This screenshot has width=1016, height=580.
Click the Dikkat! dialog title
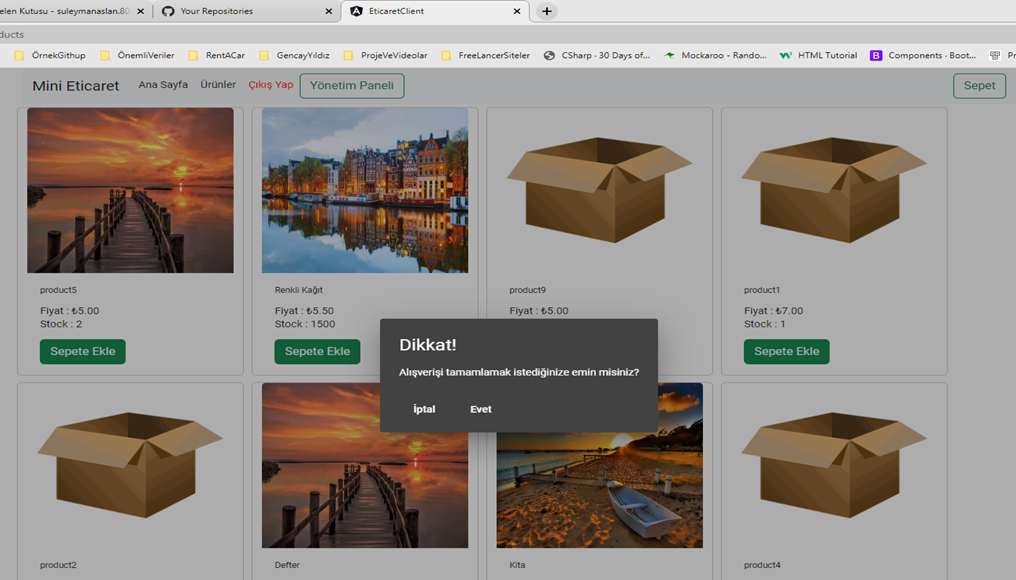tap(428, 345)
